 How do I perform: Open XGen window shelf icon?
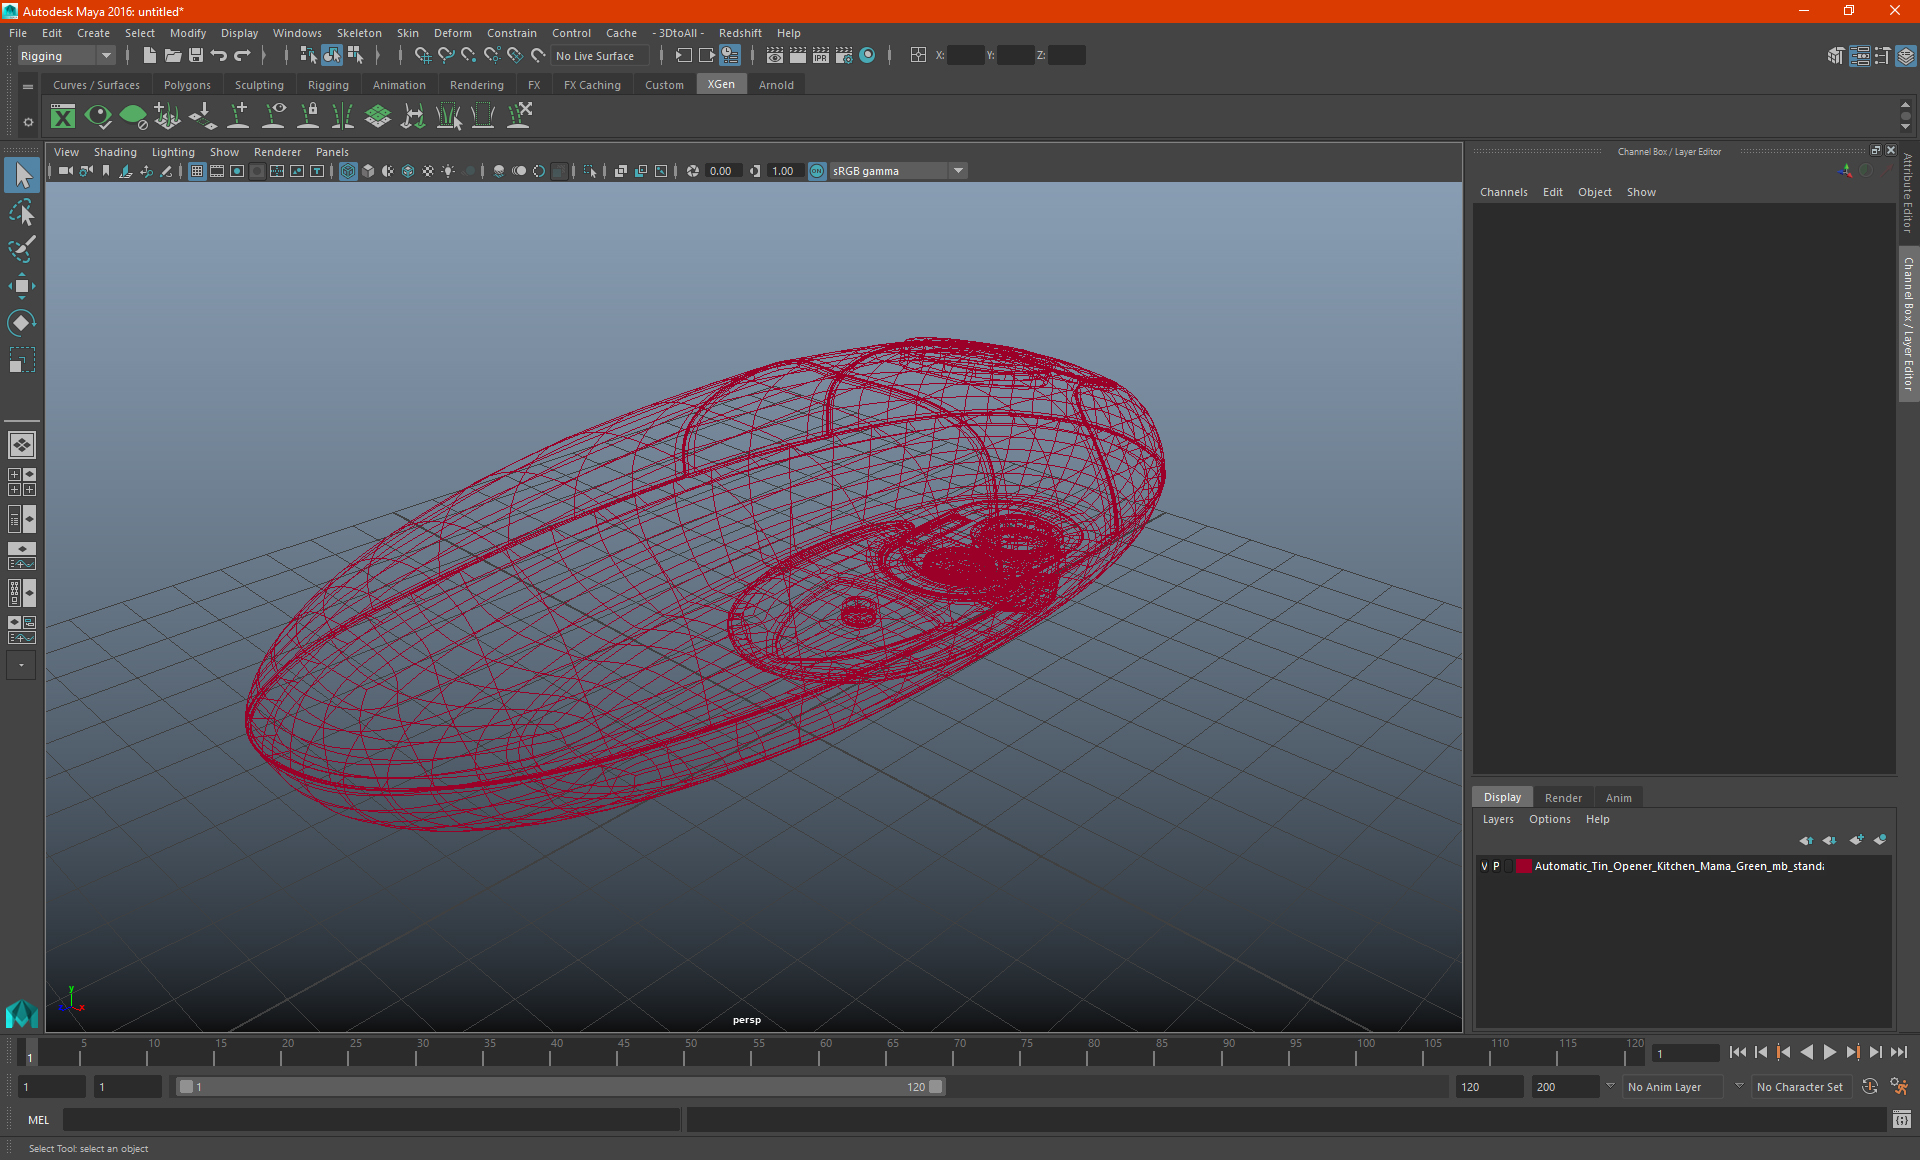click(63, 117)
